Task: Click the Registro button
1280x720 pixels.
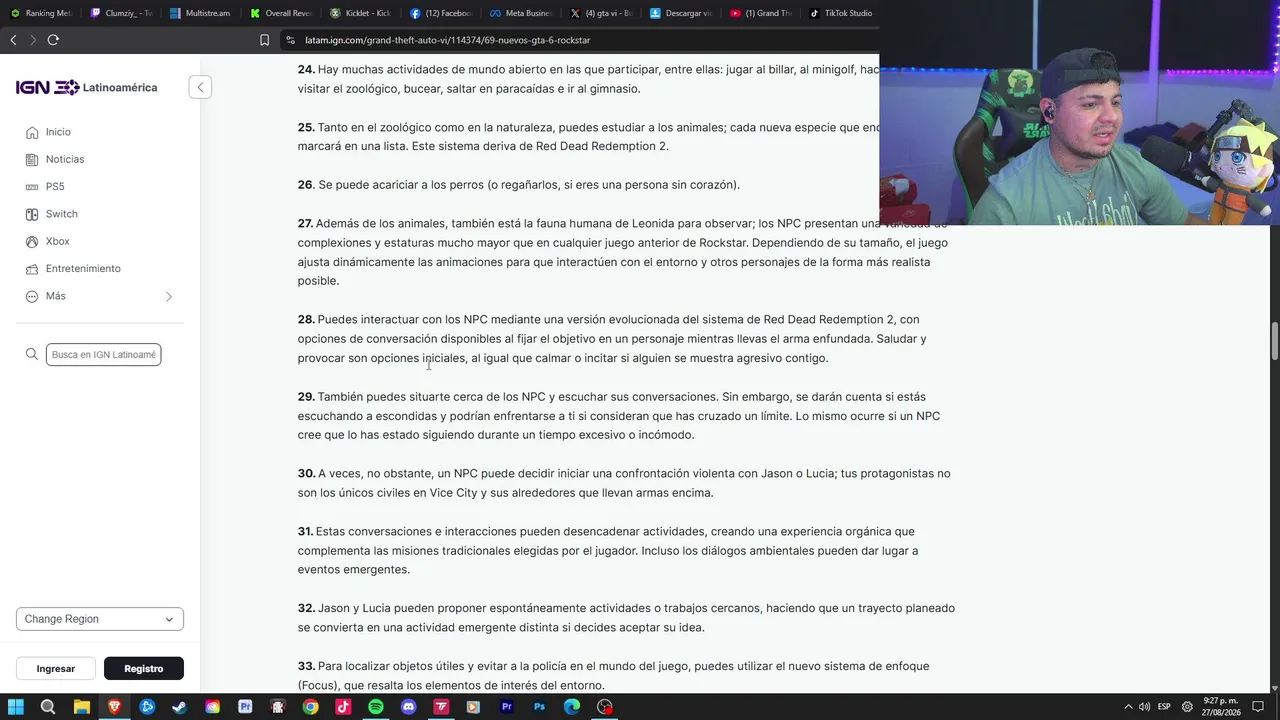Action: pyautogui.click(x=144, y=669)
